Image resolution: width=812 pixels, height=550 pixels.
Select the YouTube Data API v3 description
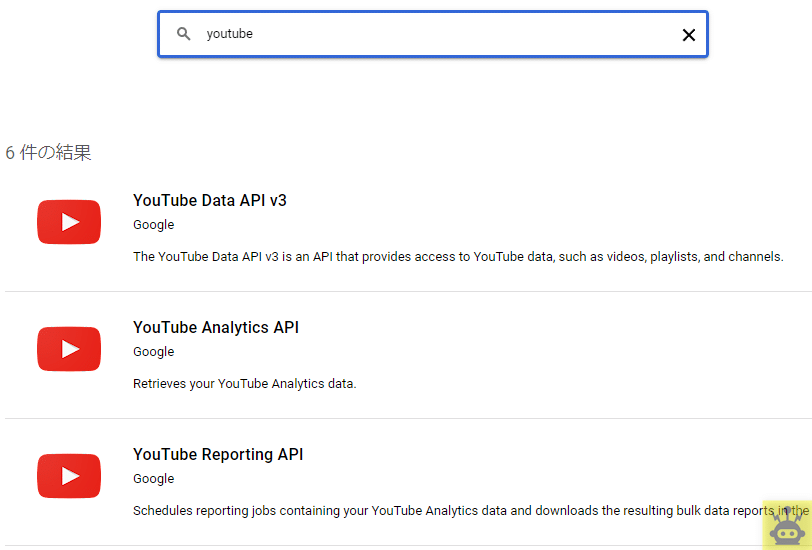coord(458,257)
